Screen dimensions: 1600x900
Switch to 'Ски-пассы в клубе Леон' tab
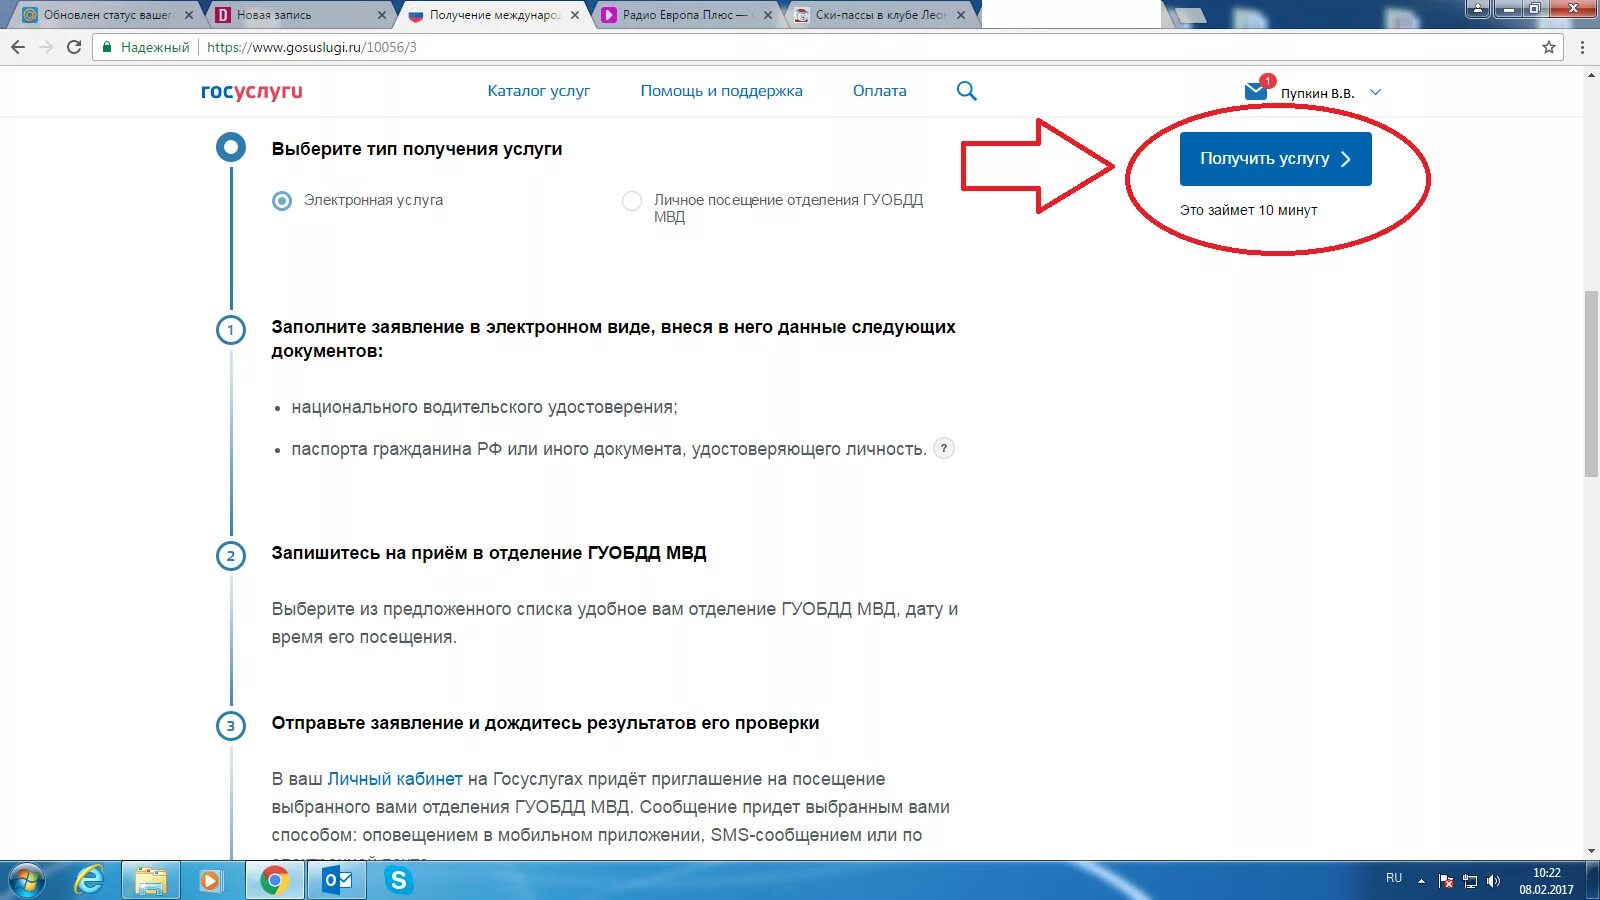point(879,15)
